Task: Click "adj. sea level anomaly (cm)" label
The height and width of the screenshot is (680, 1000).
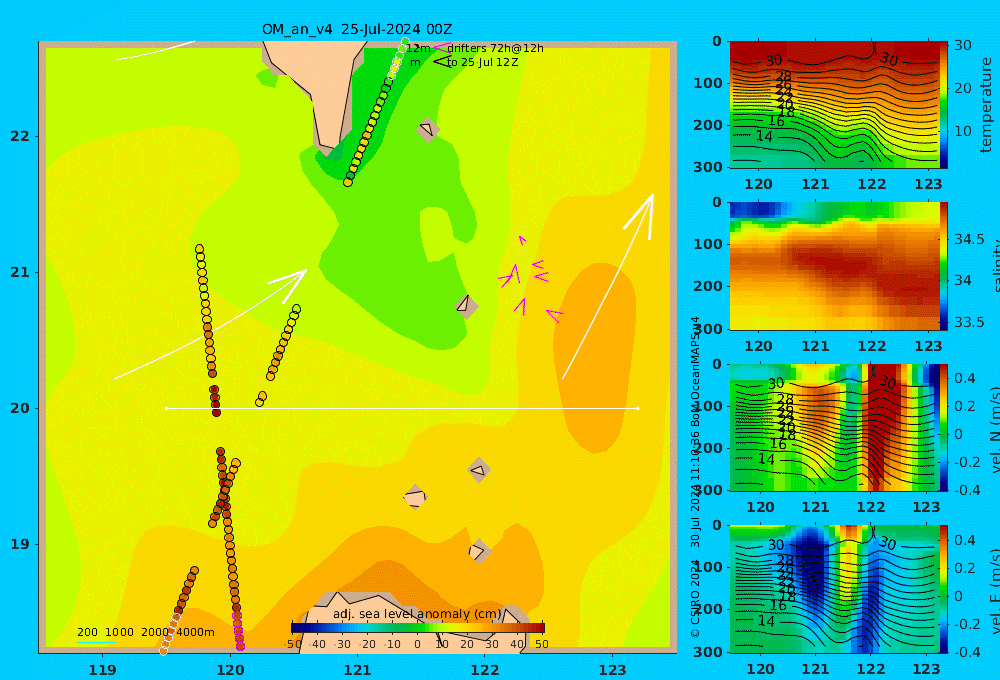Action: [417, 614]
